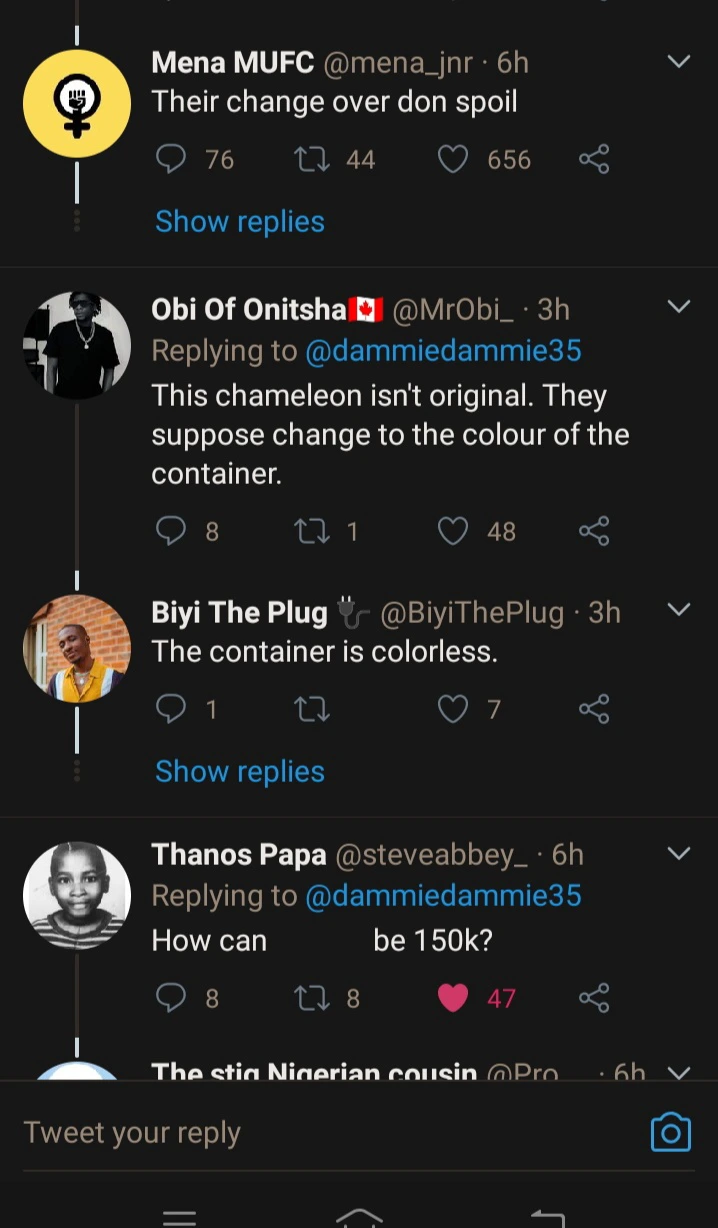The image size is (718, 1228).
Task: Unlike Thanos Papa's 150k tweet
Action: 453,997
